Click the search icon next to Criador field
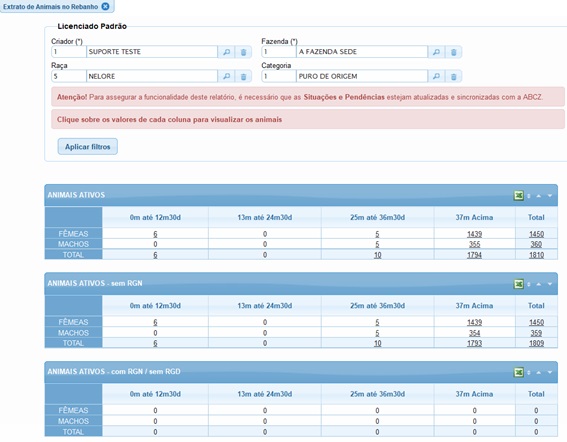This screenshot has height=442, width=567. tap(226, 52)
